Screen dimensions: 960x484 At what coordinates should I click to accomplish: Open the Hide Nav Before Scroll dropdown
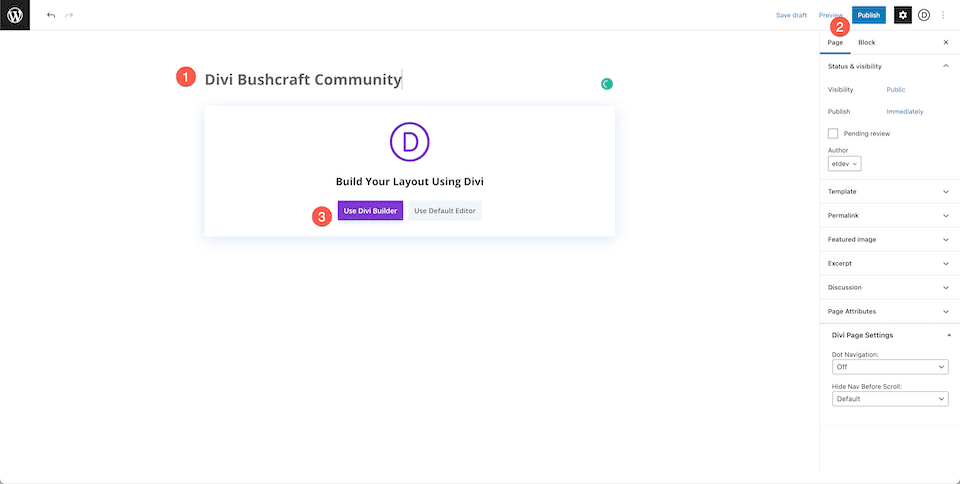click(890, 399)
